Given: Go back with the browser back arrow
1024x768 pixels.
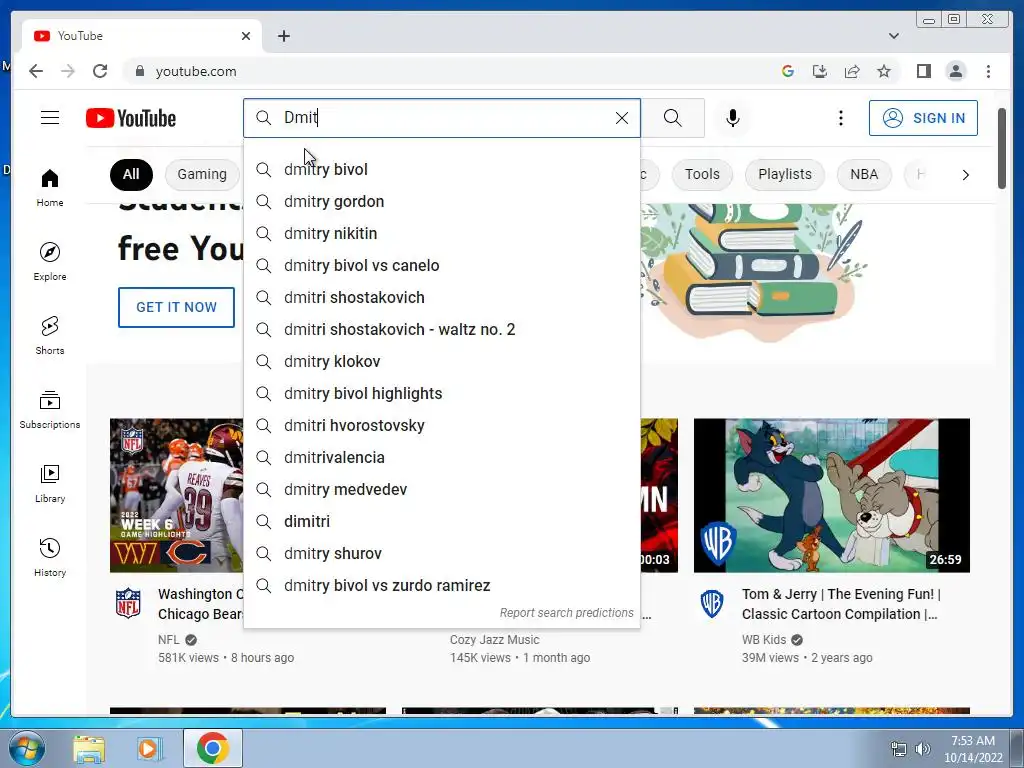Looking at the screenshot, I should [36, 71].
